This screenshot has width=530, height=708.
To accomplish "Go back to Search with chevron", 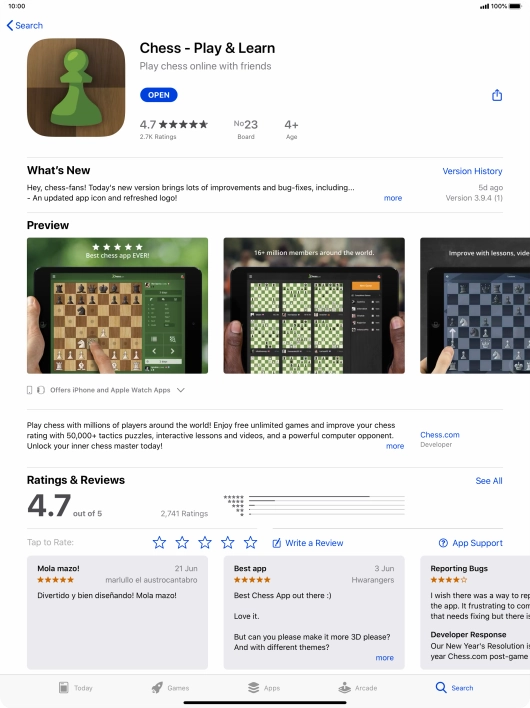I will 25,25.
